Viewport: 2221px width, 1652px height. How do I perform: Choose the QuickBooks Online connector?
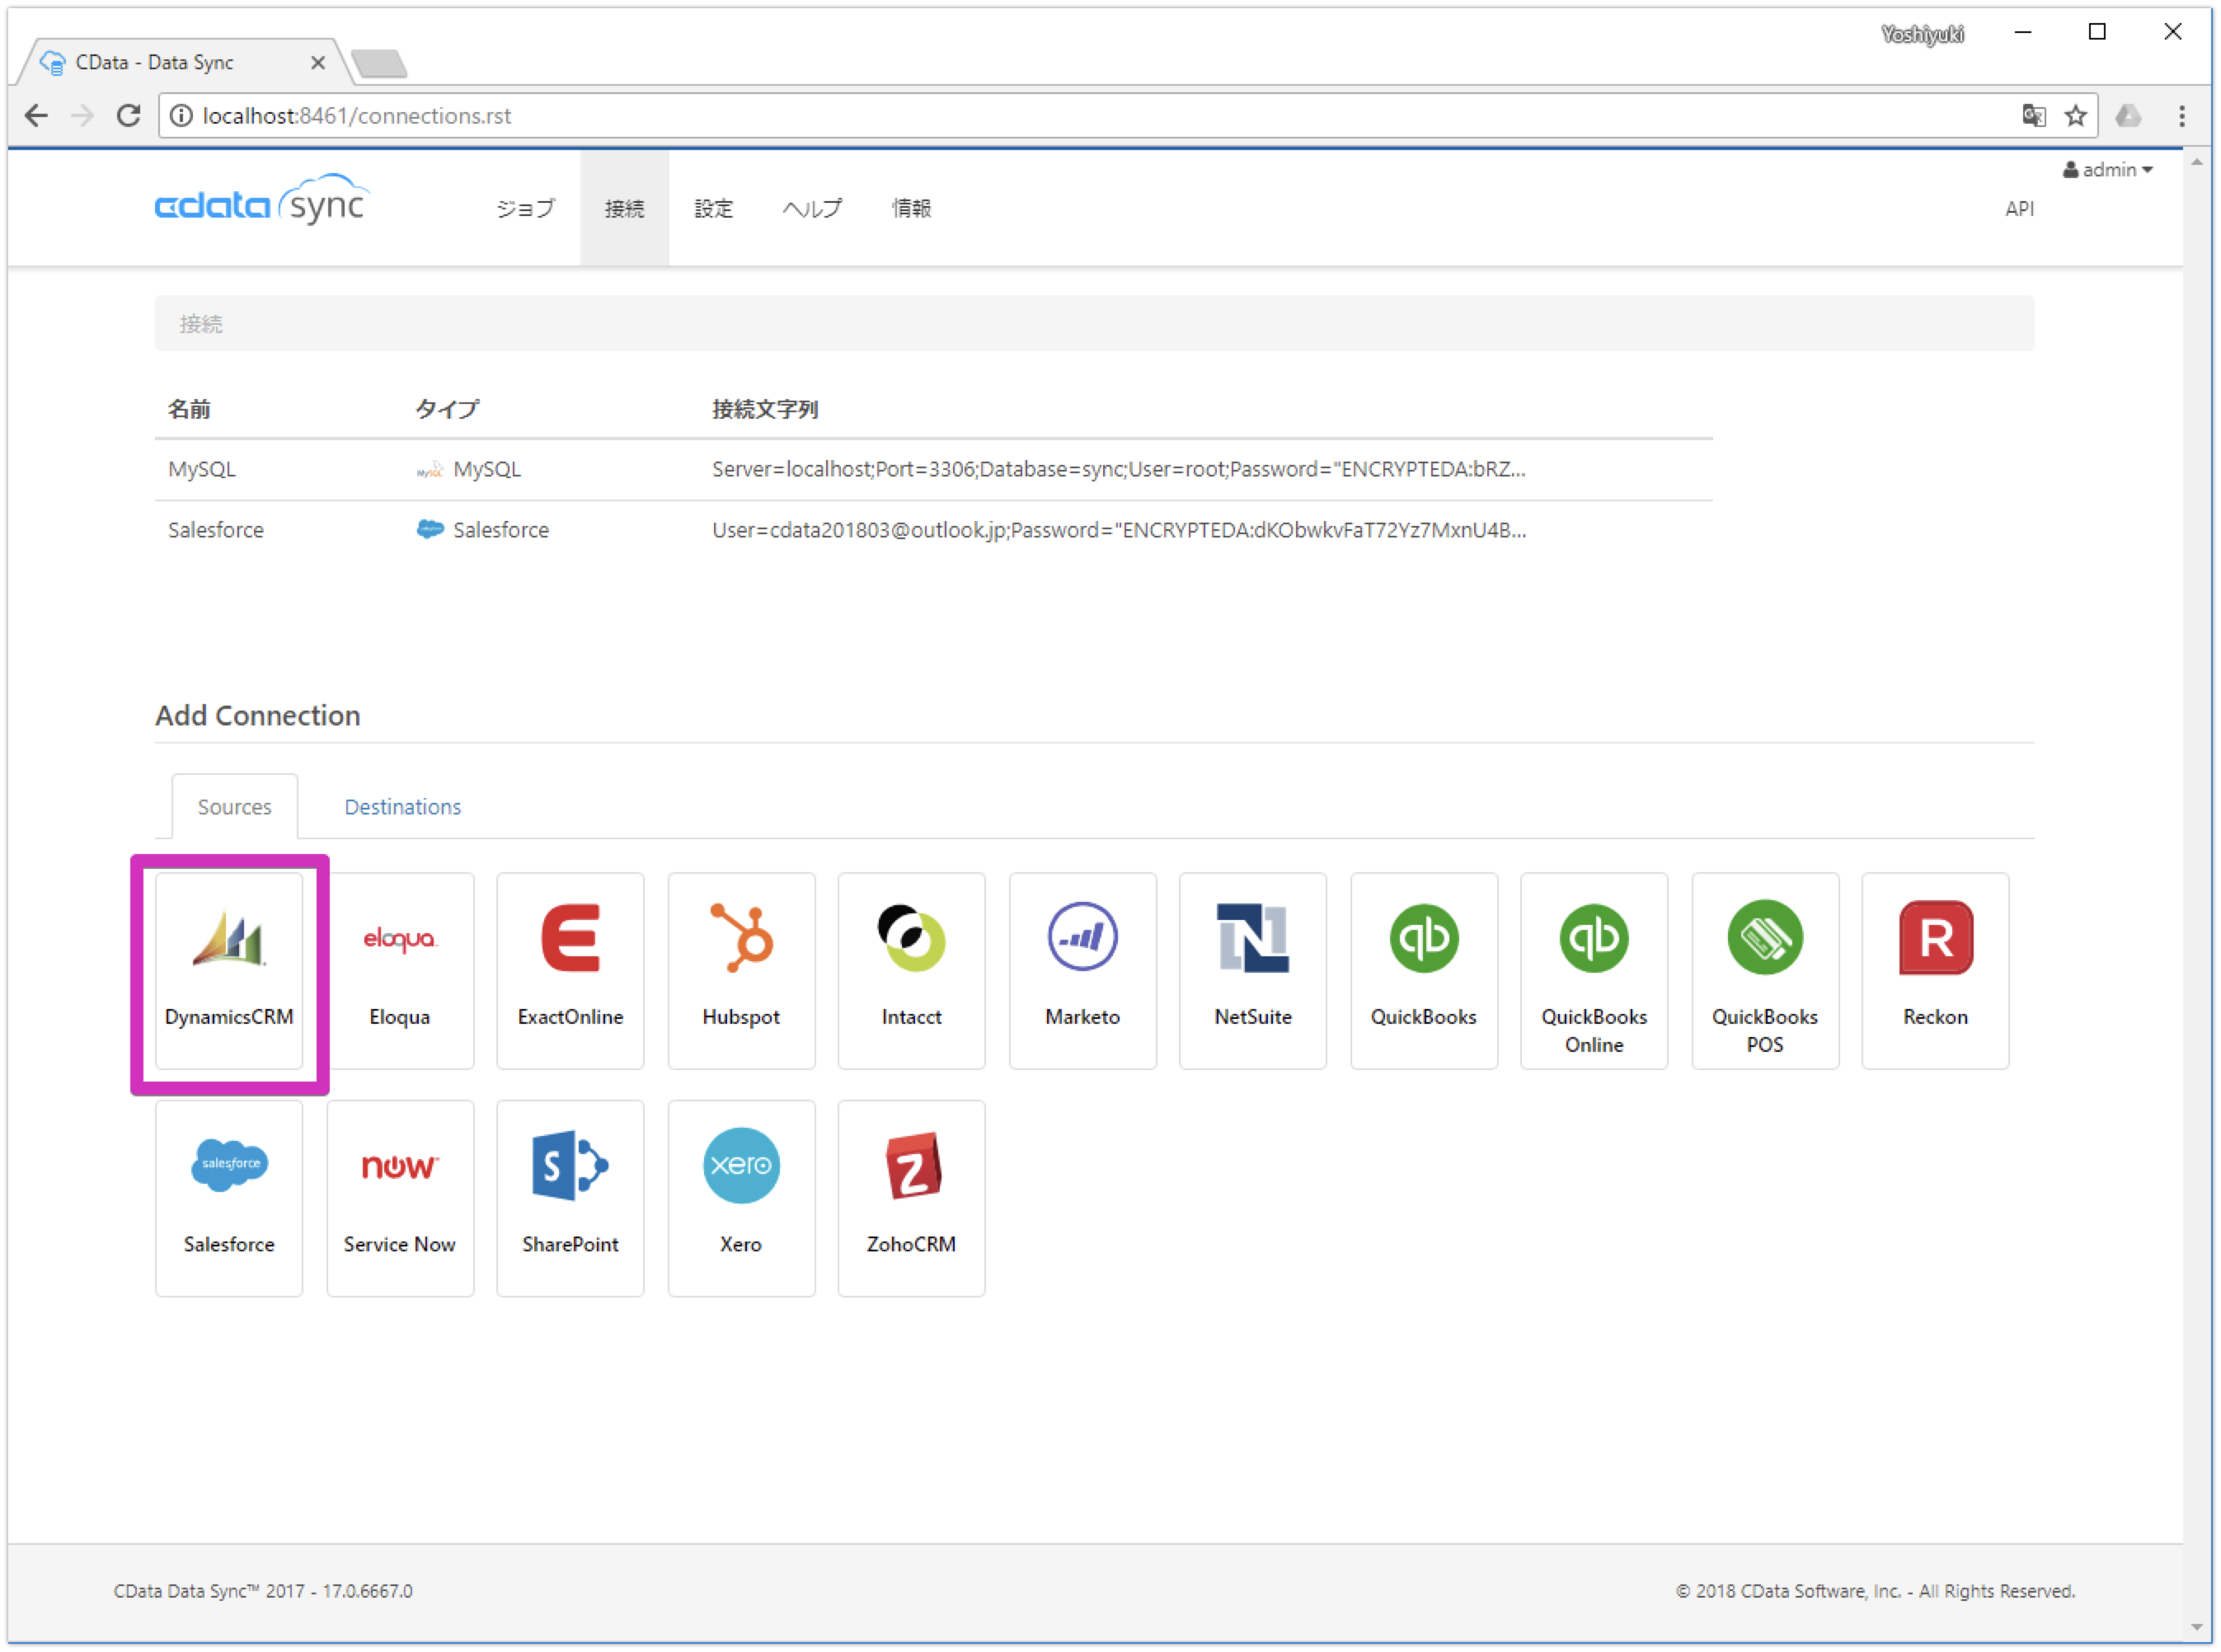(x=1594, y=968)
